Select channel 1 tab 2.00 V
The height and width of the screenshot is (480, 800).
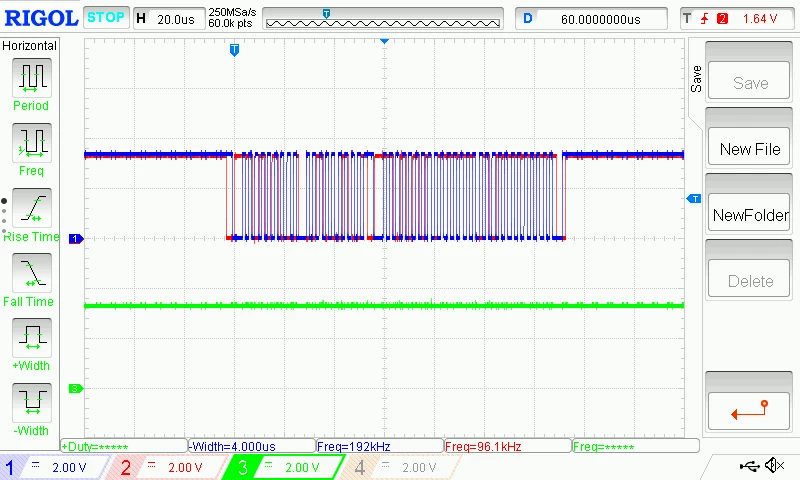pos(54,467)
